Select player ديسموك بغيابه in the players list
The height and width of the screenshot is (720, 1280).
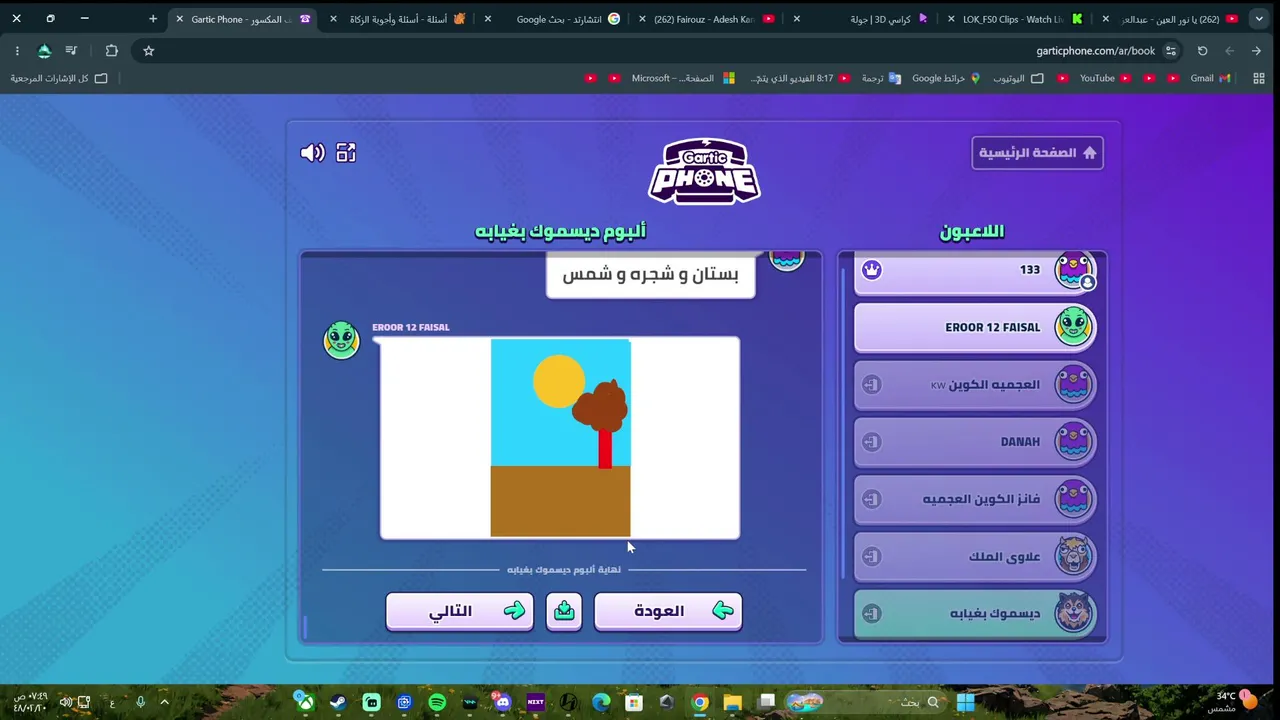[x=975, y=614]
